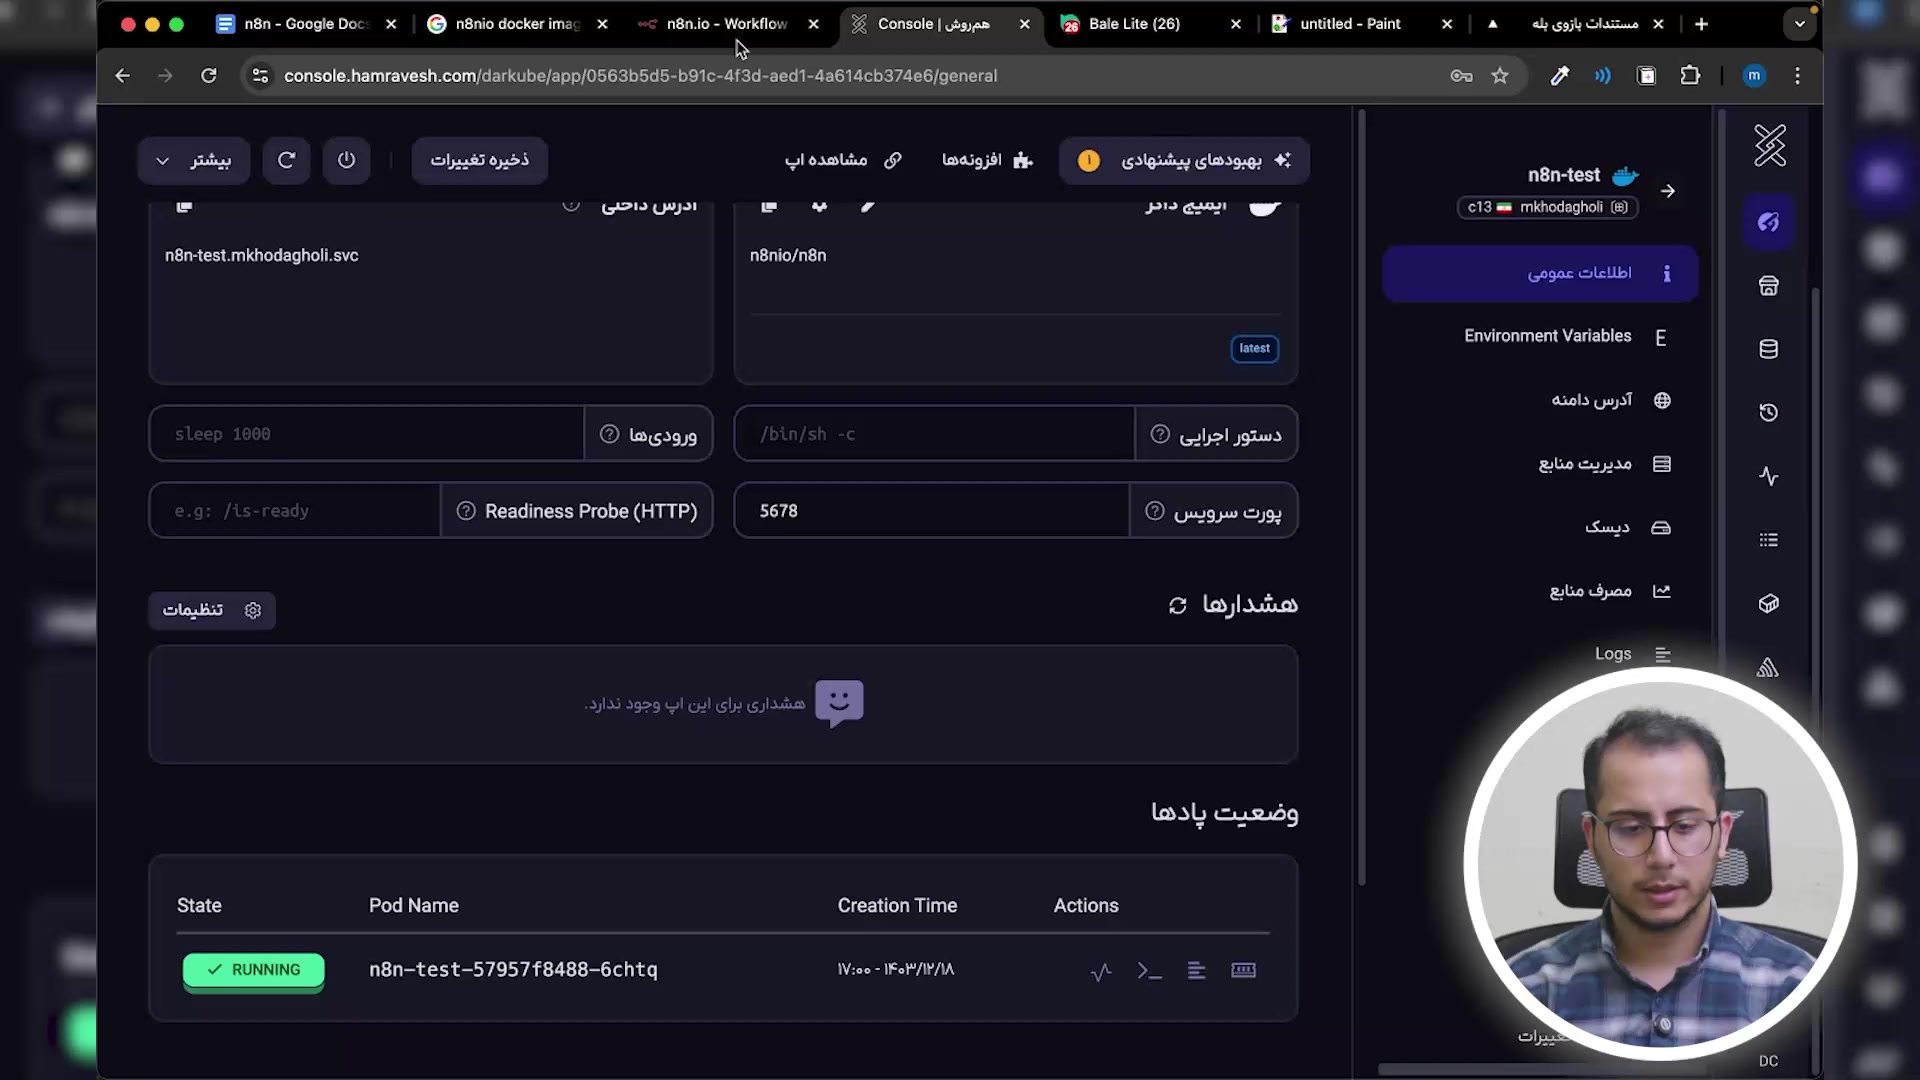This screenshot has height=1080, width=1920.
Task: Click the Chrome address bar URL
Action: (x=640, y=76)
